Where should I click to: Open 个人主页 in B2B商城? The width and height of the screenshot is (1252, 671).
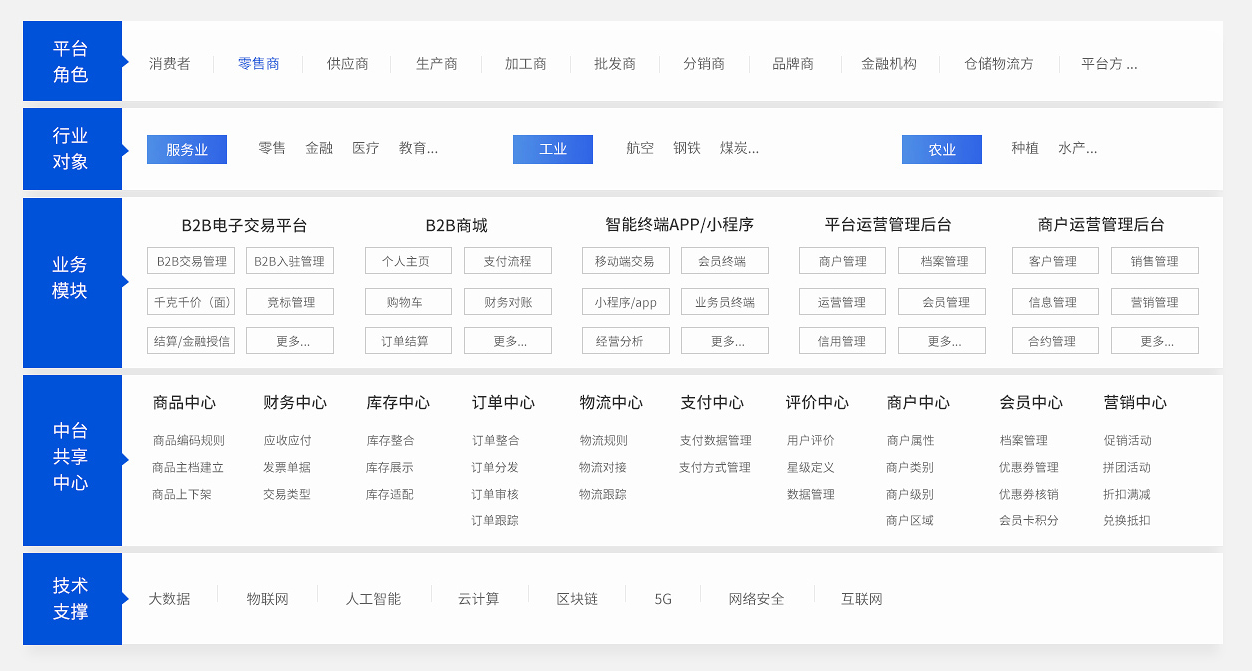(x=408, y=261)
